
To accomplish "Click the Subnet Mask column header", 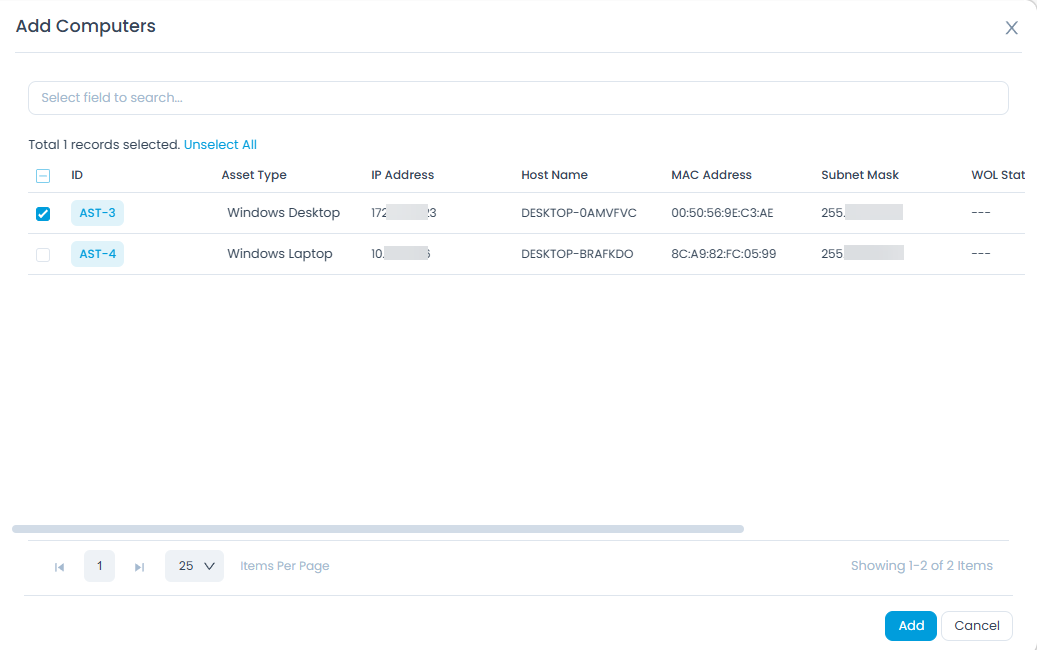I will click(860, 175).
